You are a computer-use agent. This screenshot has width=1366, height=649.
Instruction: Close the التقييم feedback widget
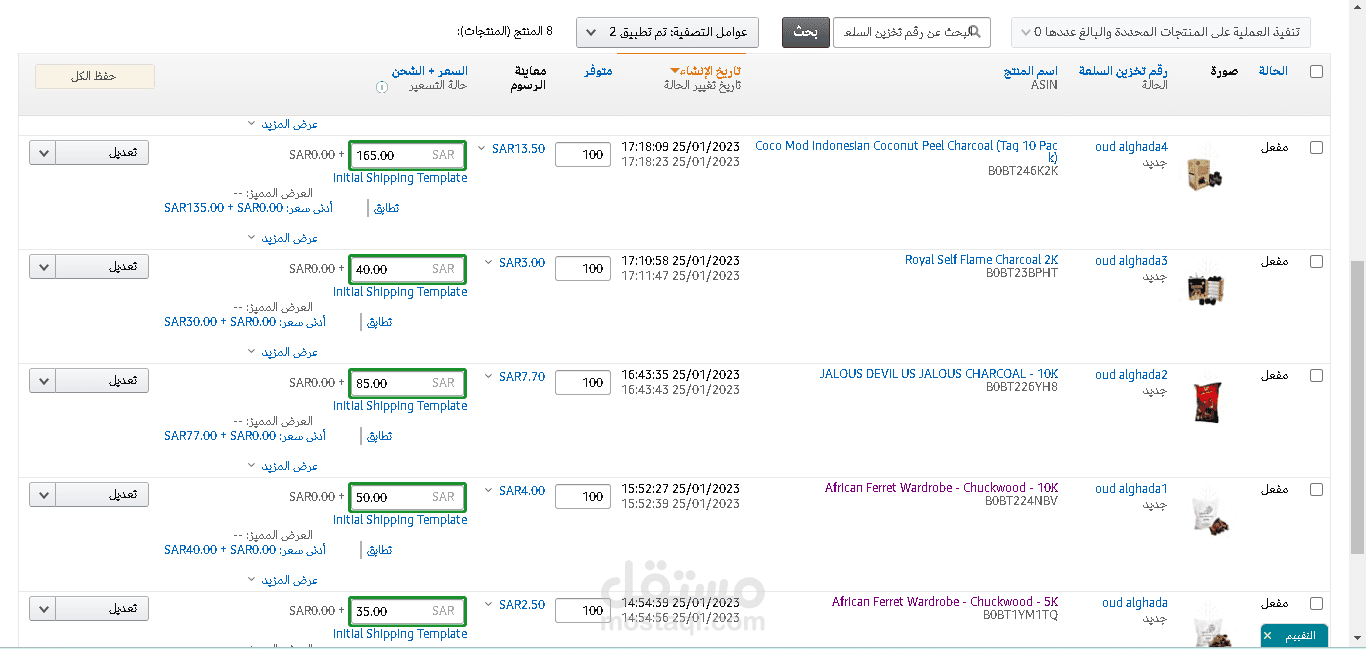pyautogui.click(x=1268, y=636)
